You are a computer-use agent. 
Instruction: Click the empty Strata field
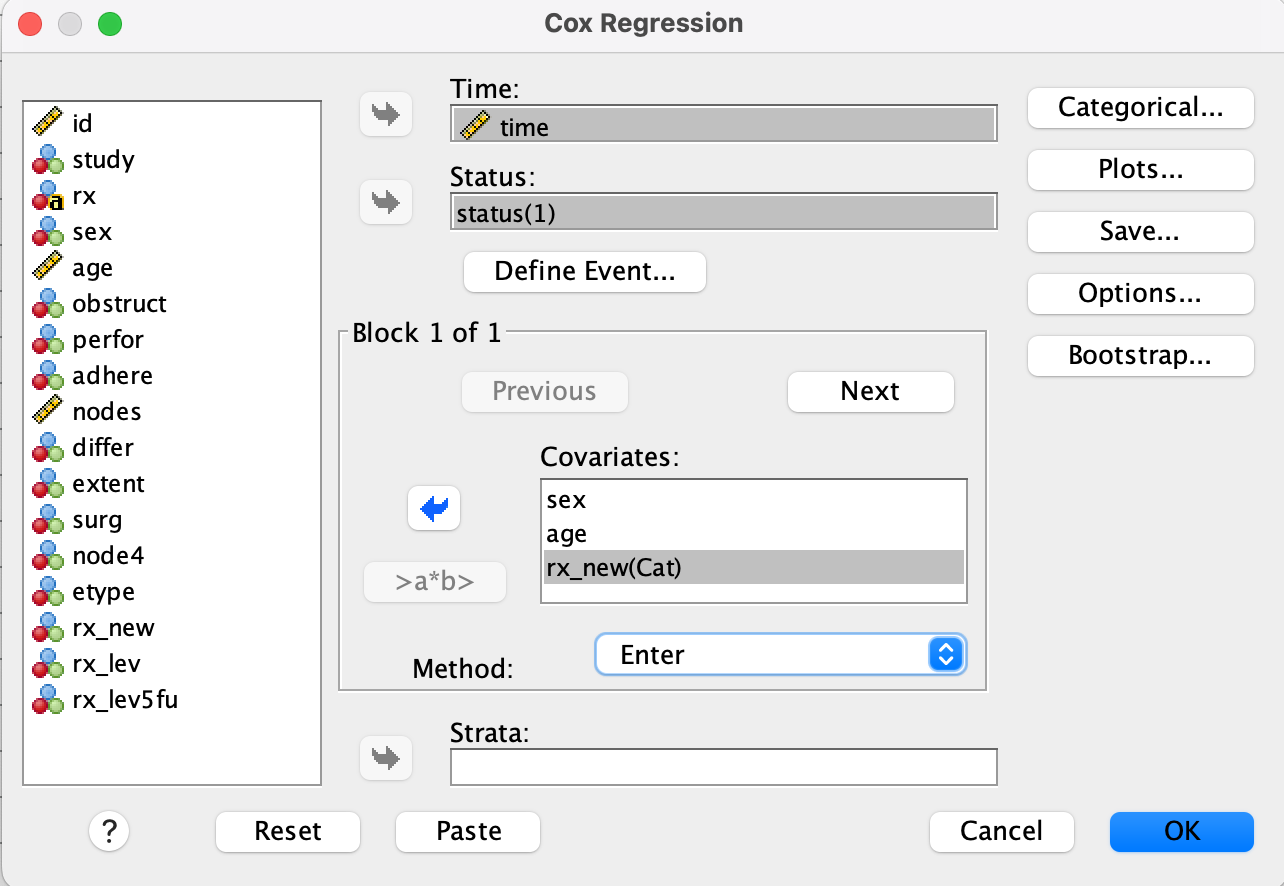[723, 767]
